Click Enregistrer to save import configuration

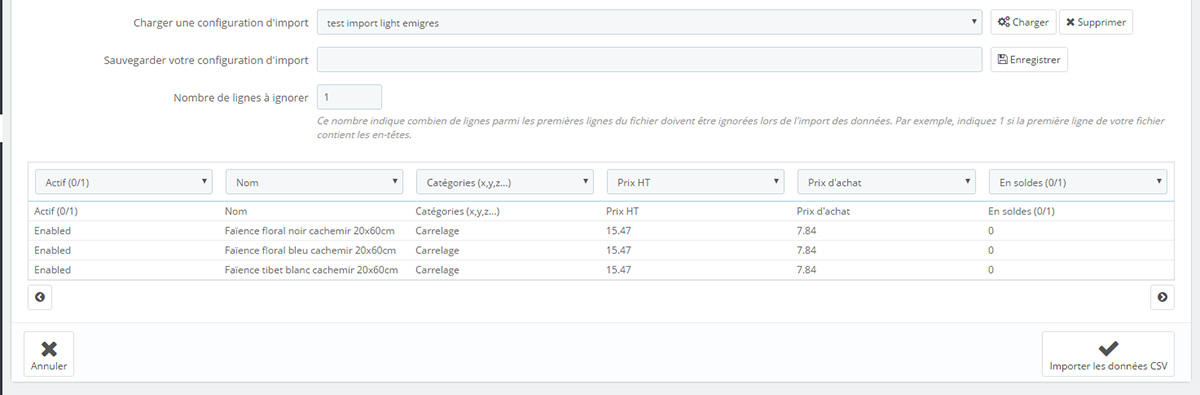click(1029, 60)
